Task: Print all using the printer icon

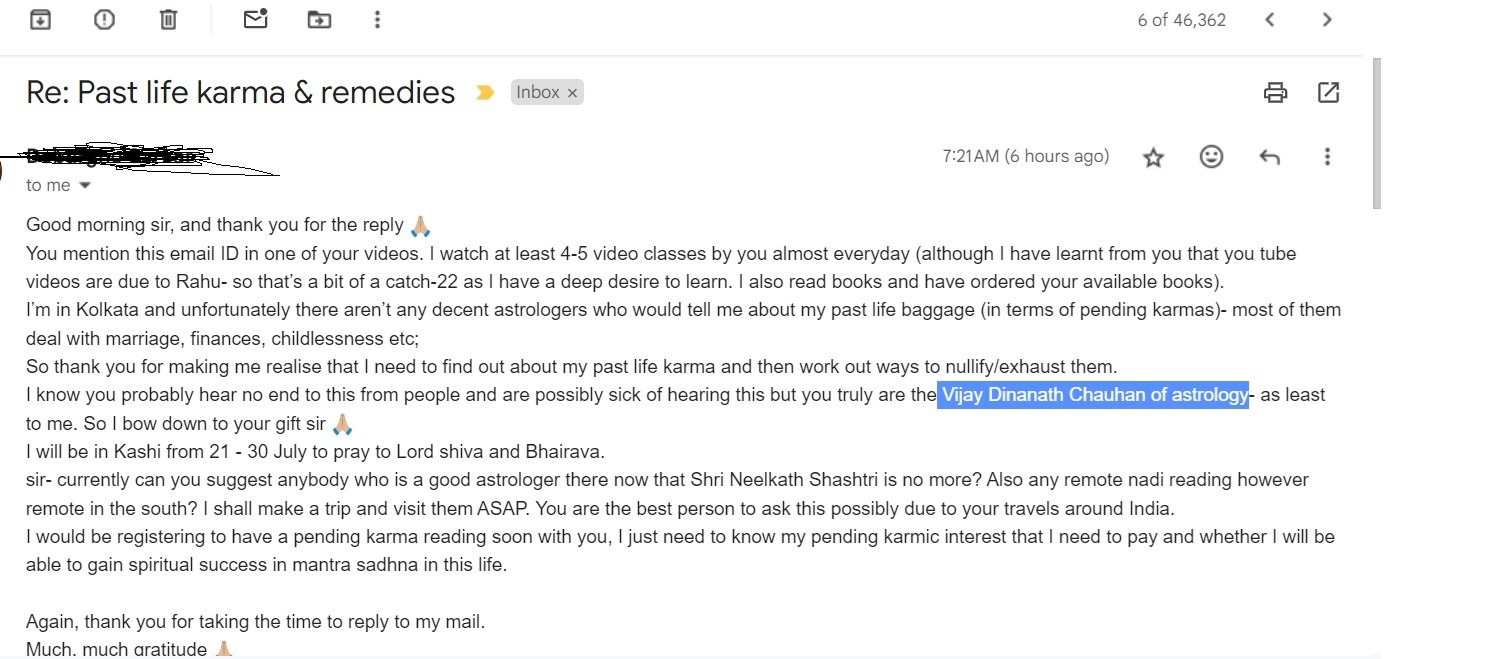Action: (x=1275, y=93)
